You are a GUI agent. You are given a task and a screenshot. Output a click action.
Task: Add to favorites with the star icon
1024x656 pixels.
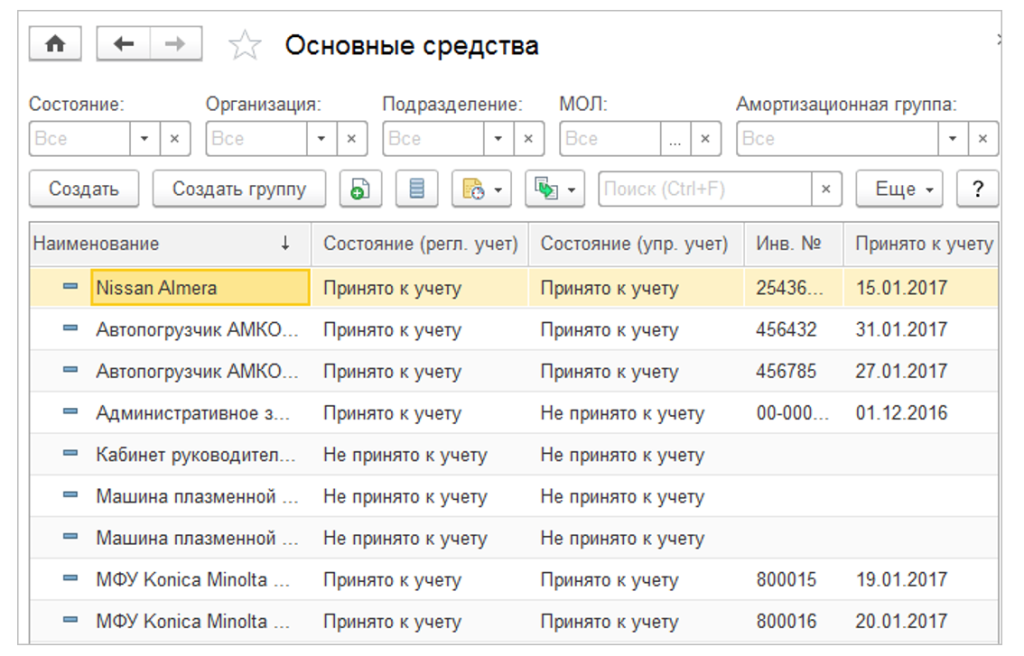coord(245,45)
